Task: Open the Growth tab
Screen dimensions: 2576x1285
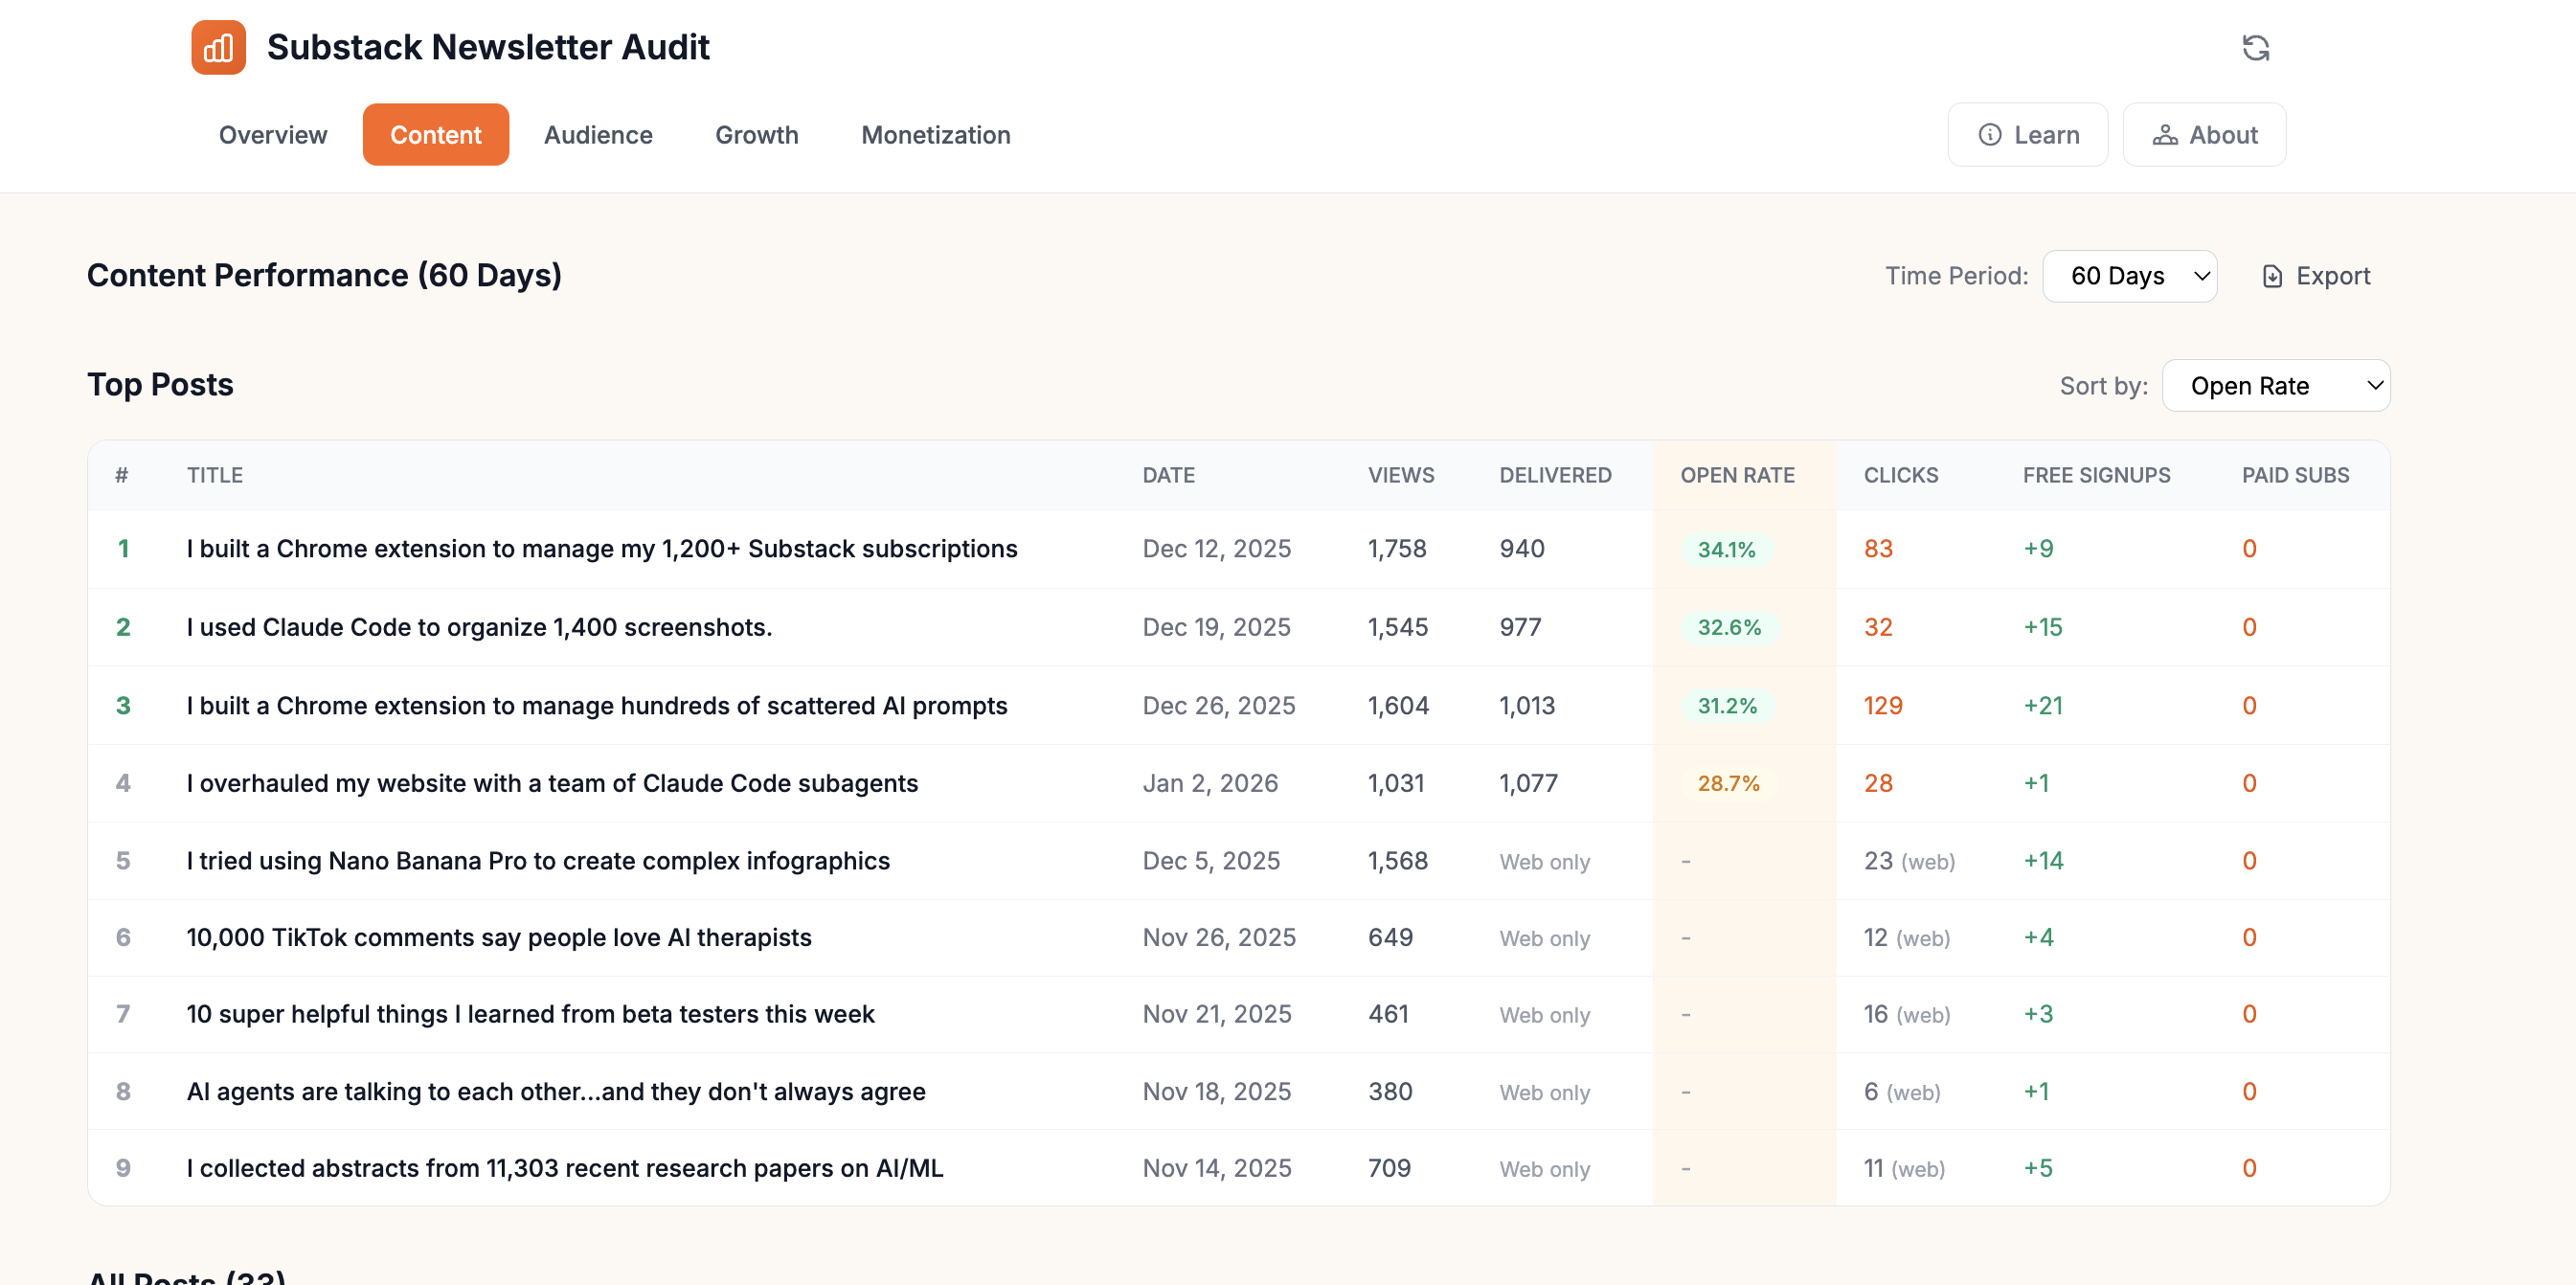Action: click(756, 134)
